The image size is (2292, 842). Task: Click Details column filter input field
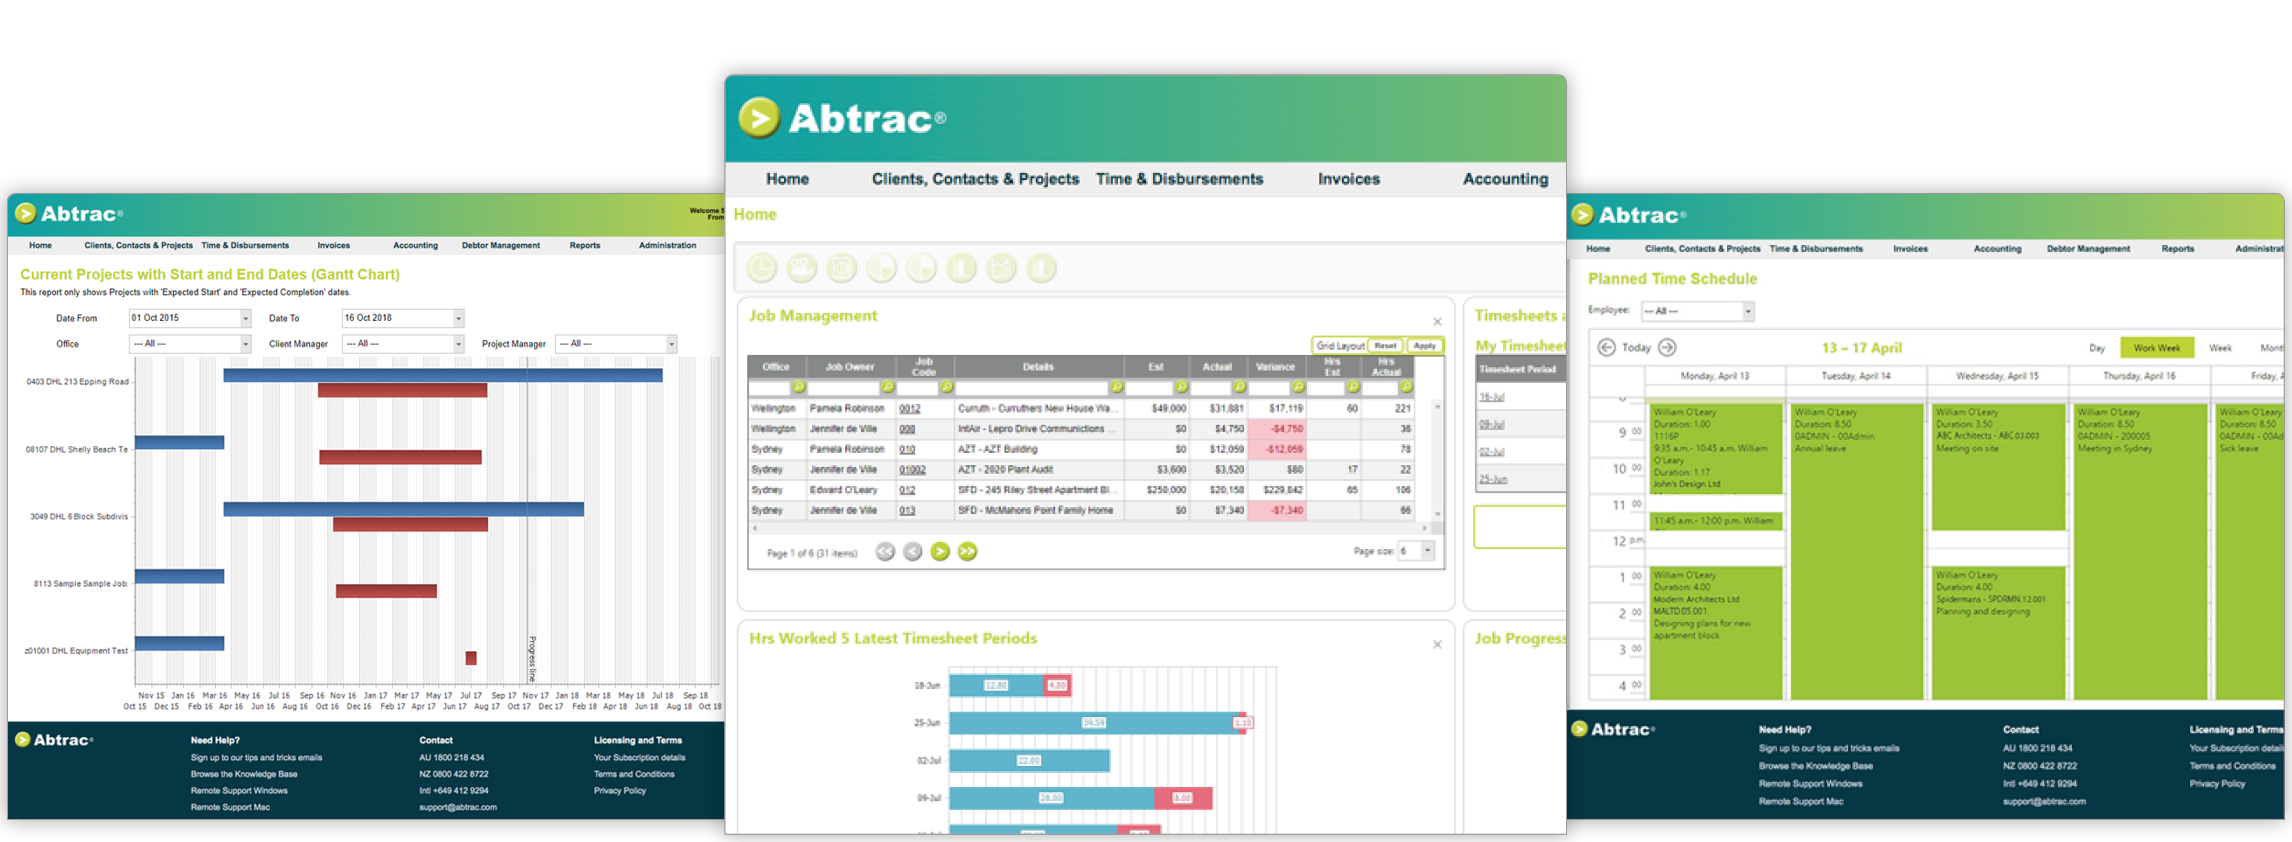(x=1032, y=387)
